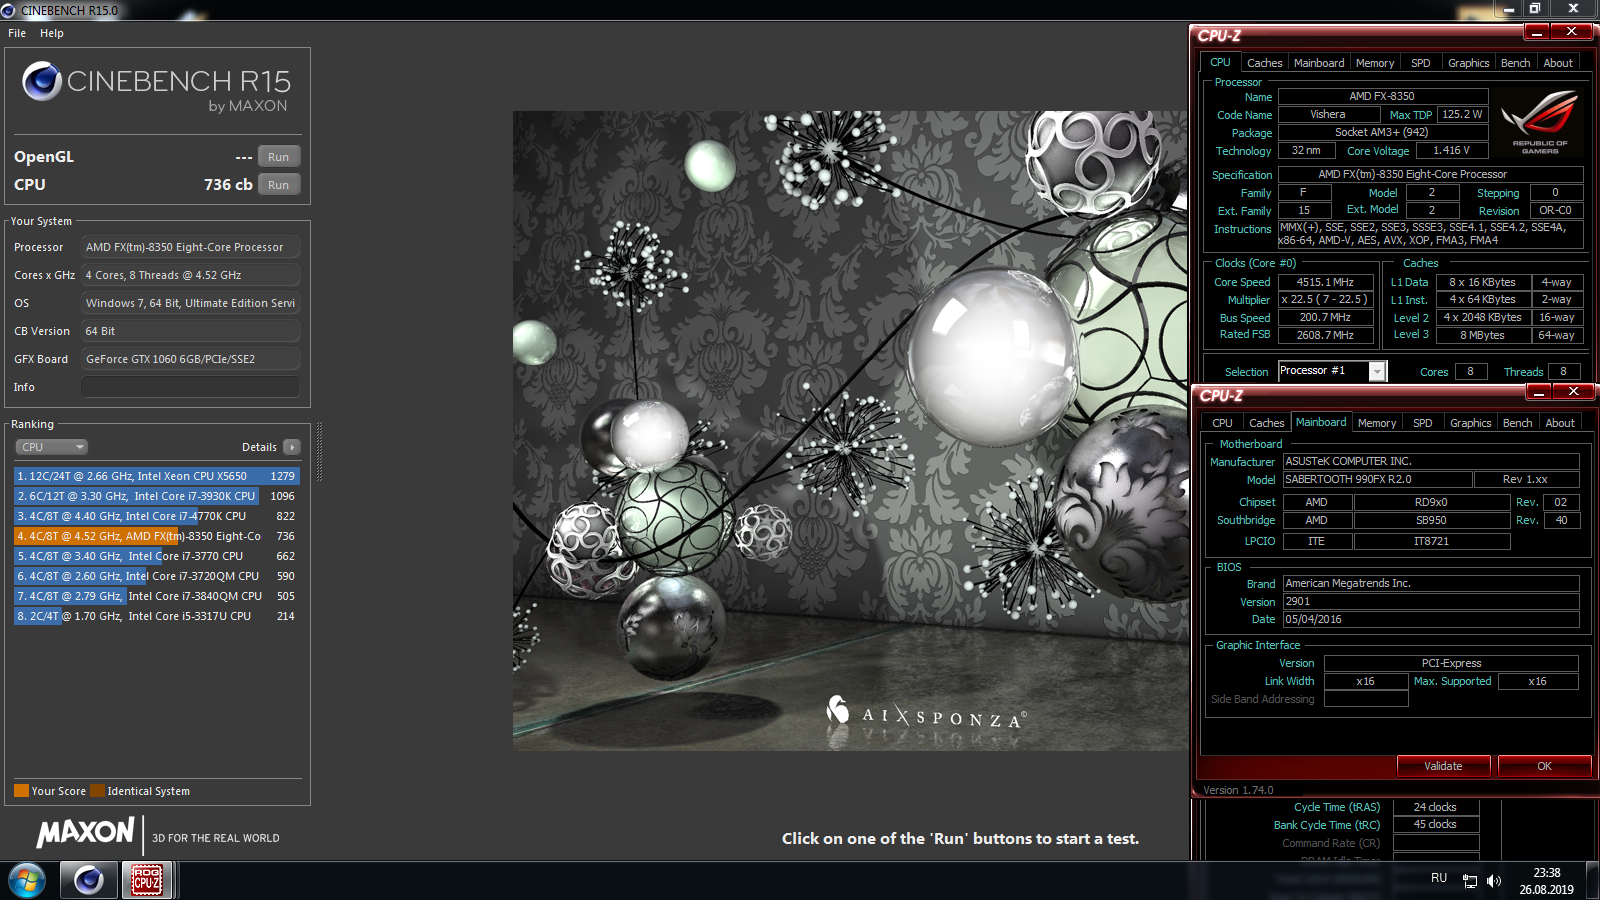
Task: Select the Core i7-3770 ranking row
Action: 156,556
